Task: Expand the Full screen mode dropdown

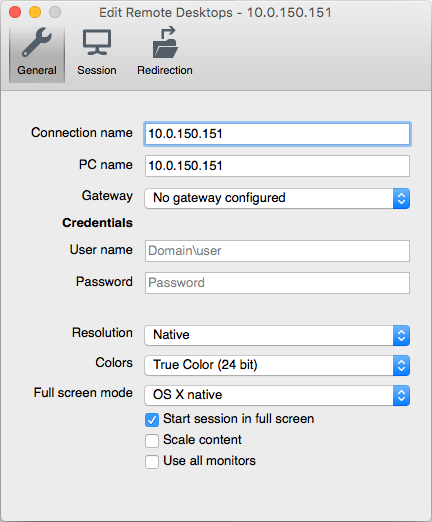Action: pyautogui.click(x=277, y=395)
